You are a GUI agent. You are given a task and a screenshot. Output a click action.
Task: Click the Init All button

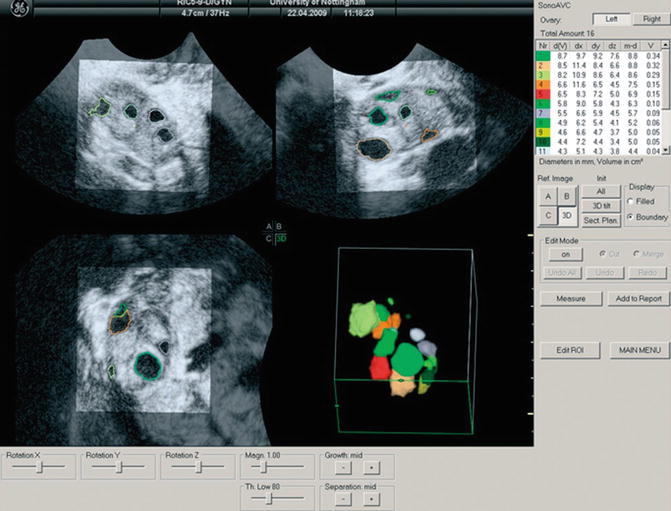(x=602, y=190)
